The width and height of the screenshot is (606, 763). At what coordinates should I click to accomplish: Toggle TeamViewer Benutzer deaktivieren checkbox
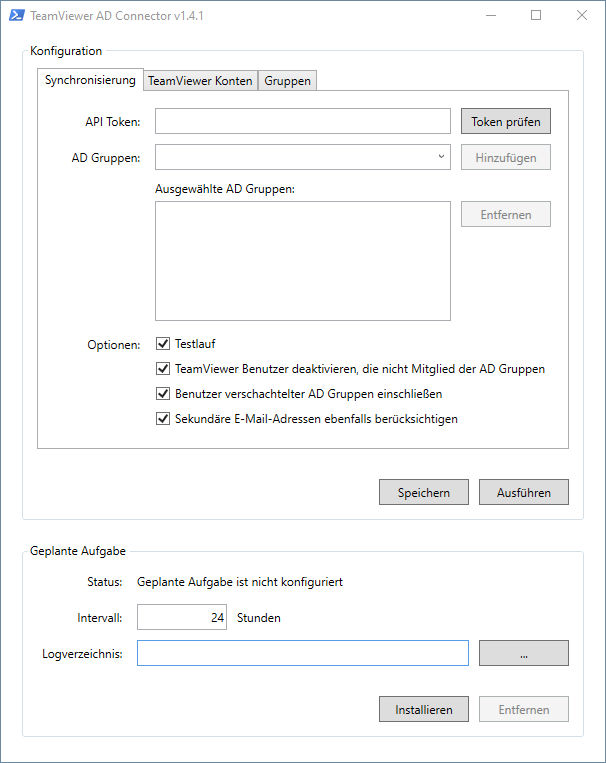(x=163, y=369)
